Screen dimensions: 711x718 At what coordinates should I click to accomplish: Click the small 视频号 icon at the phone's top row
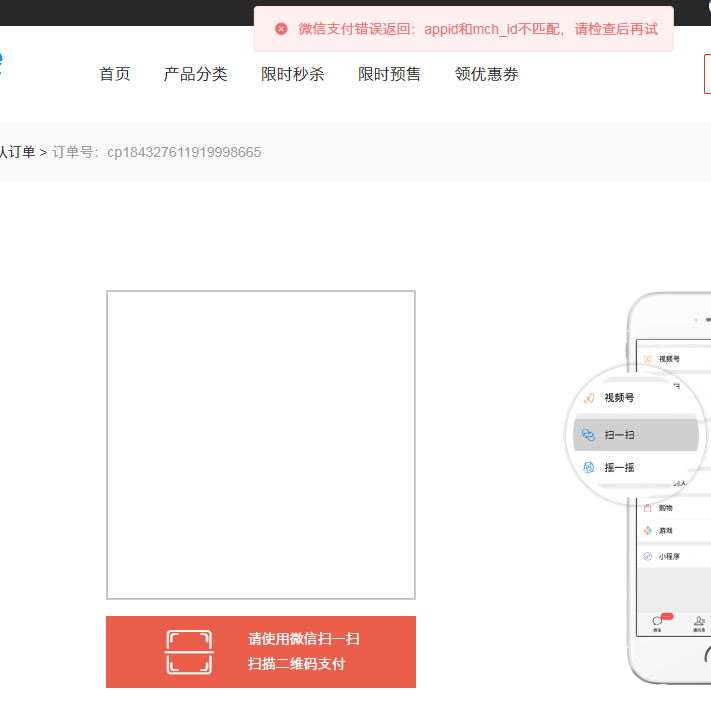(x=647, y=359)
